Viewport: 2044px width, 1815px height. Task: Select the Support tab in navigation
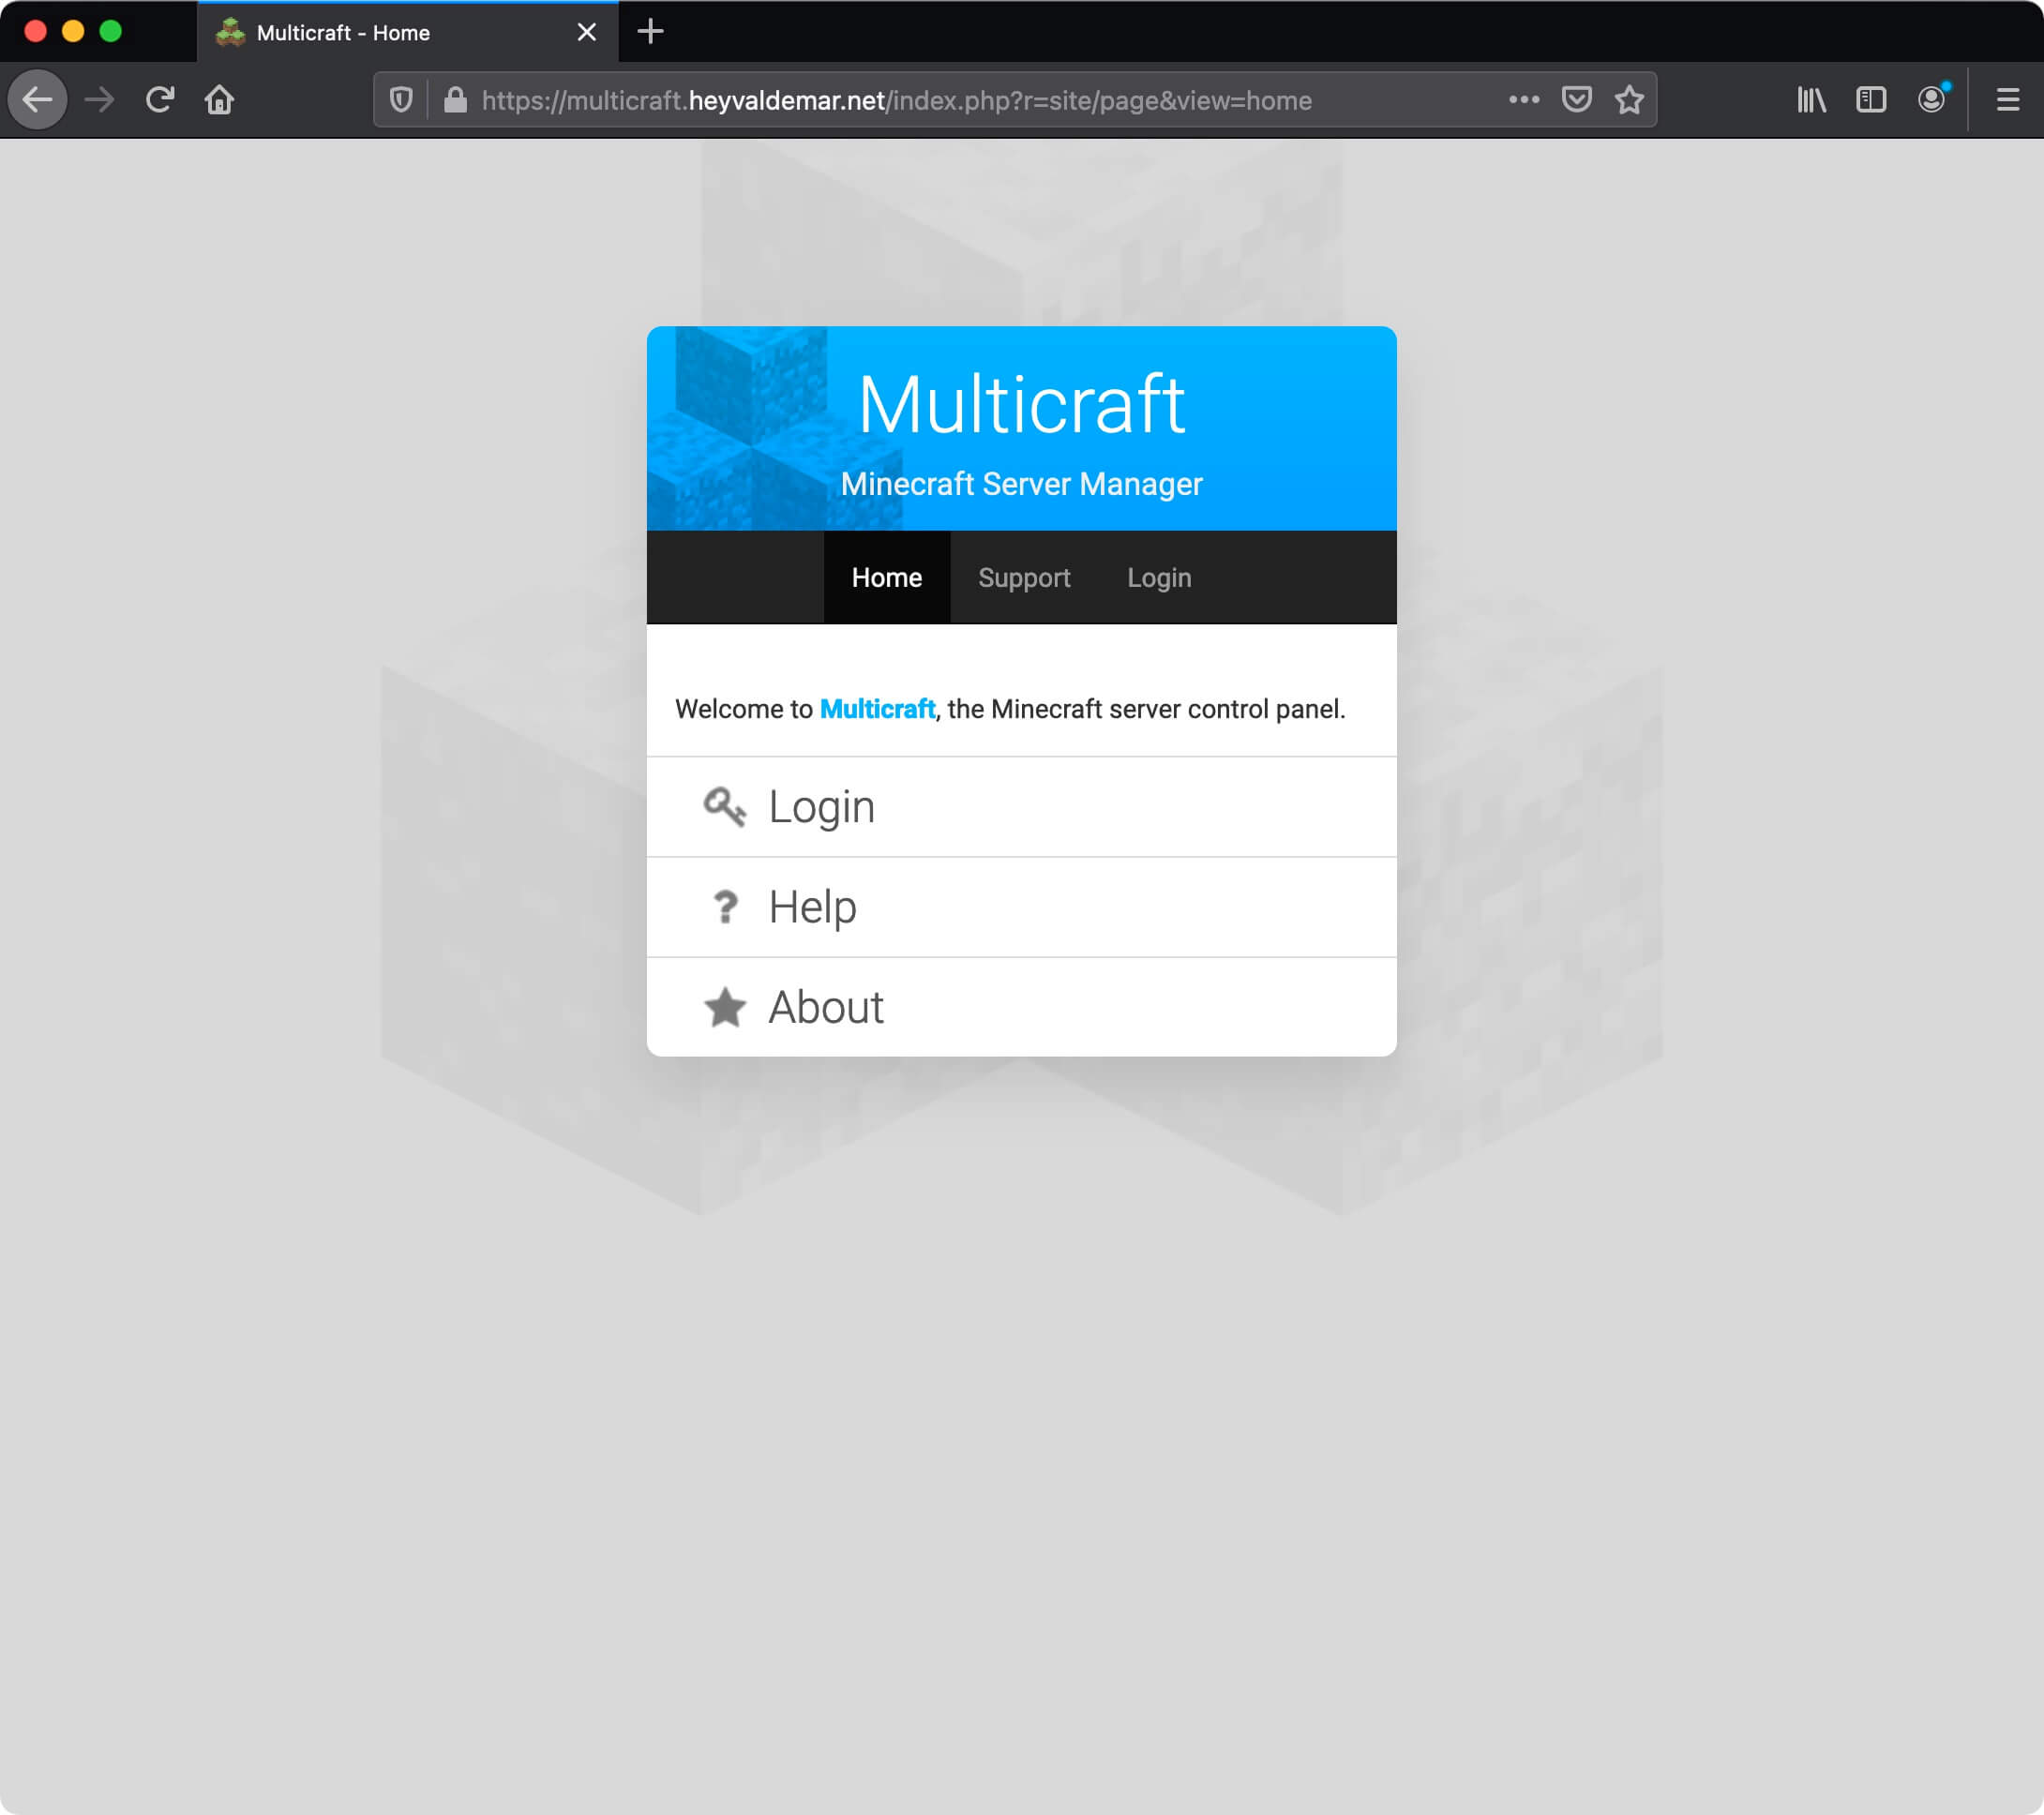(1023, 578)
